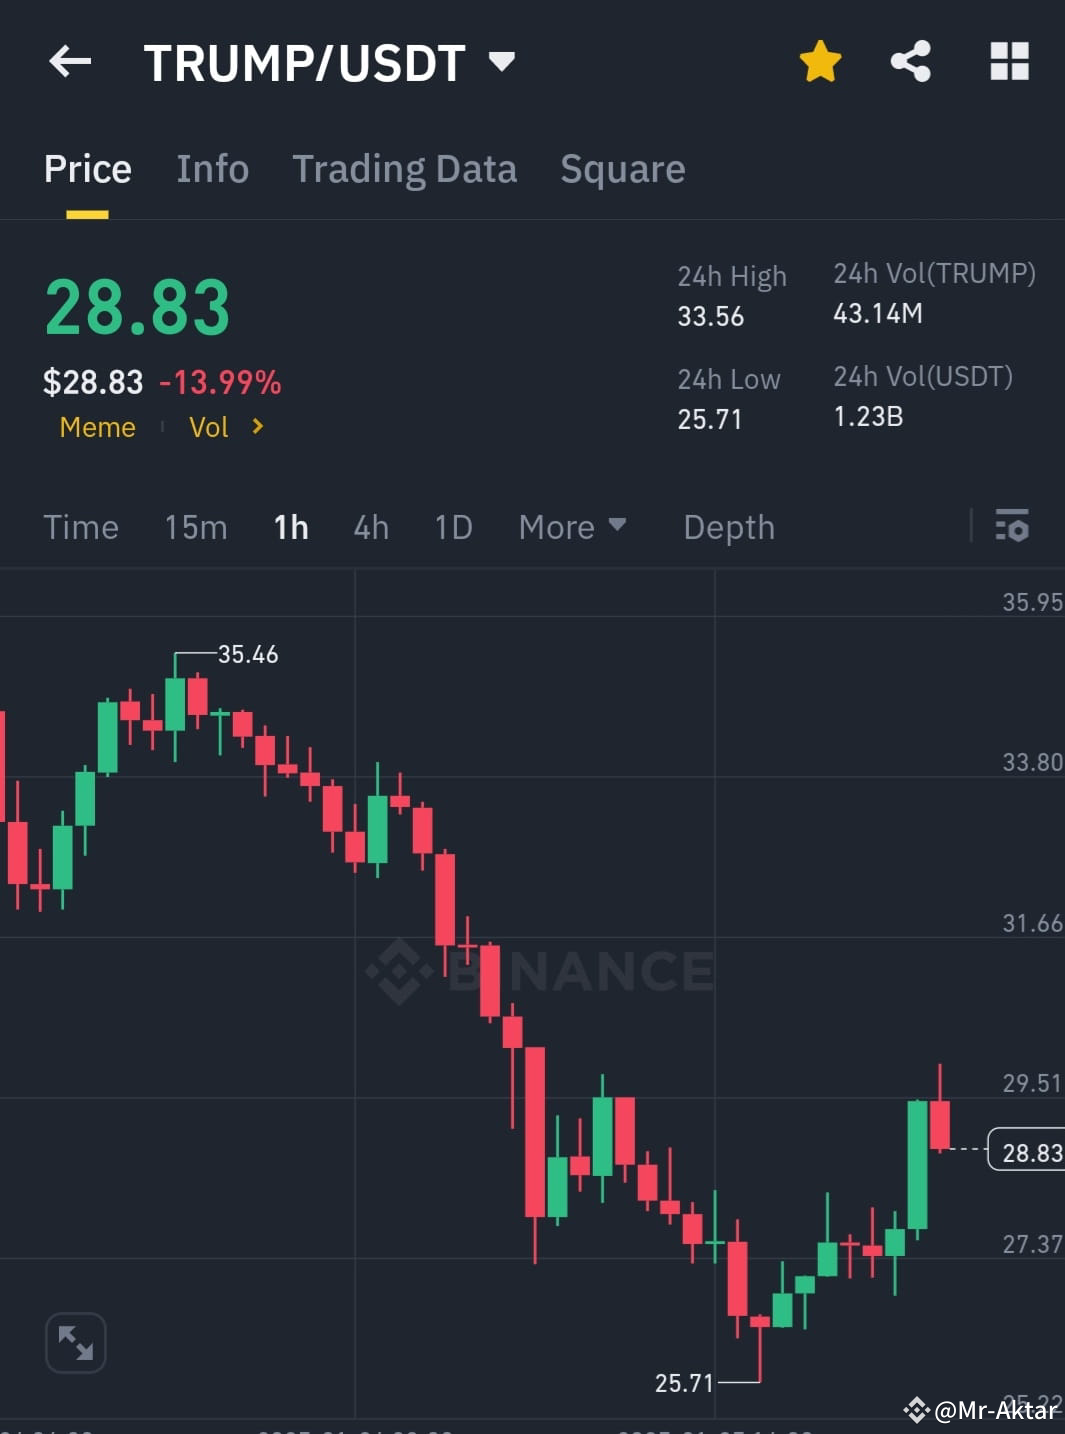Open the Meme category tag
The image size is (1065, 1434).
[97, 427]
